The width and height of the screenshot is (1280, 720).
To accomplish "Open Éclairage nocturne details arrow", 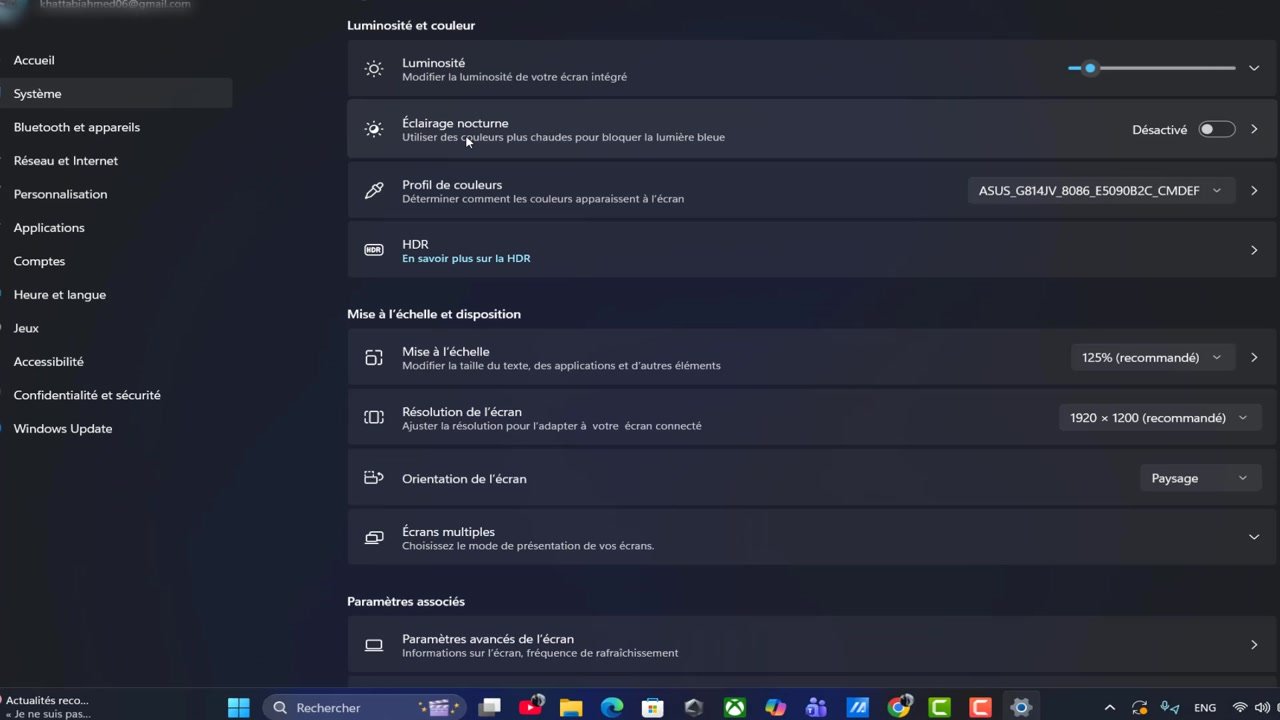I will click(1254, 129).
